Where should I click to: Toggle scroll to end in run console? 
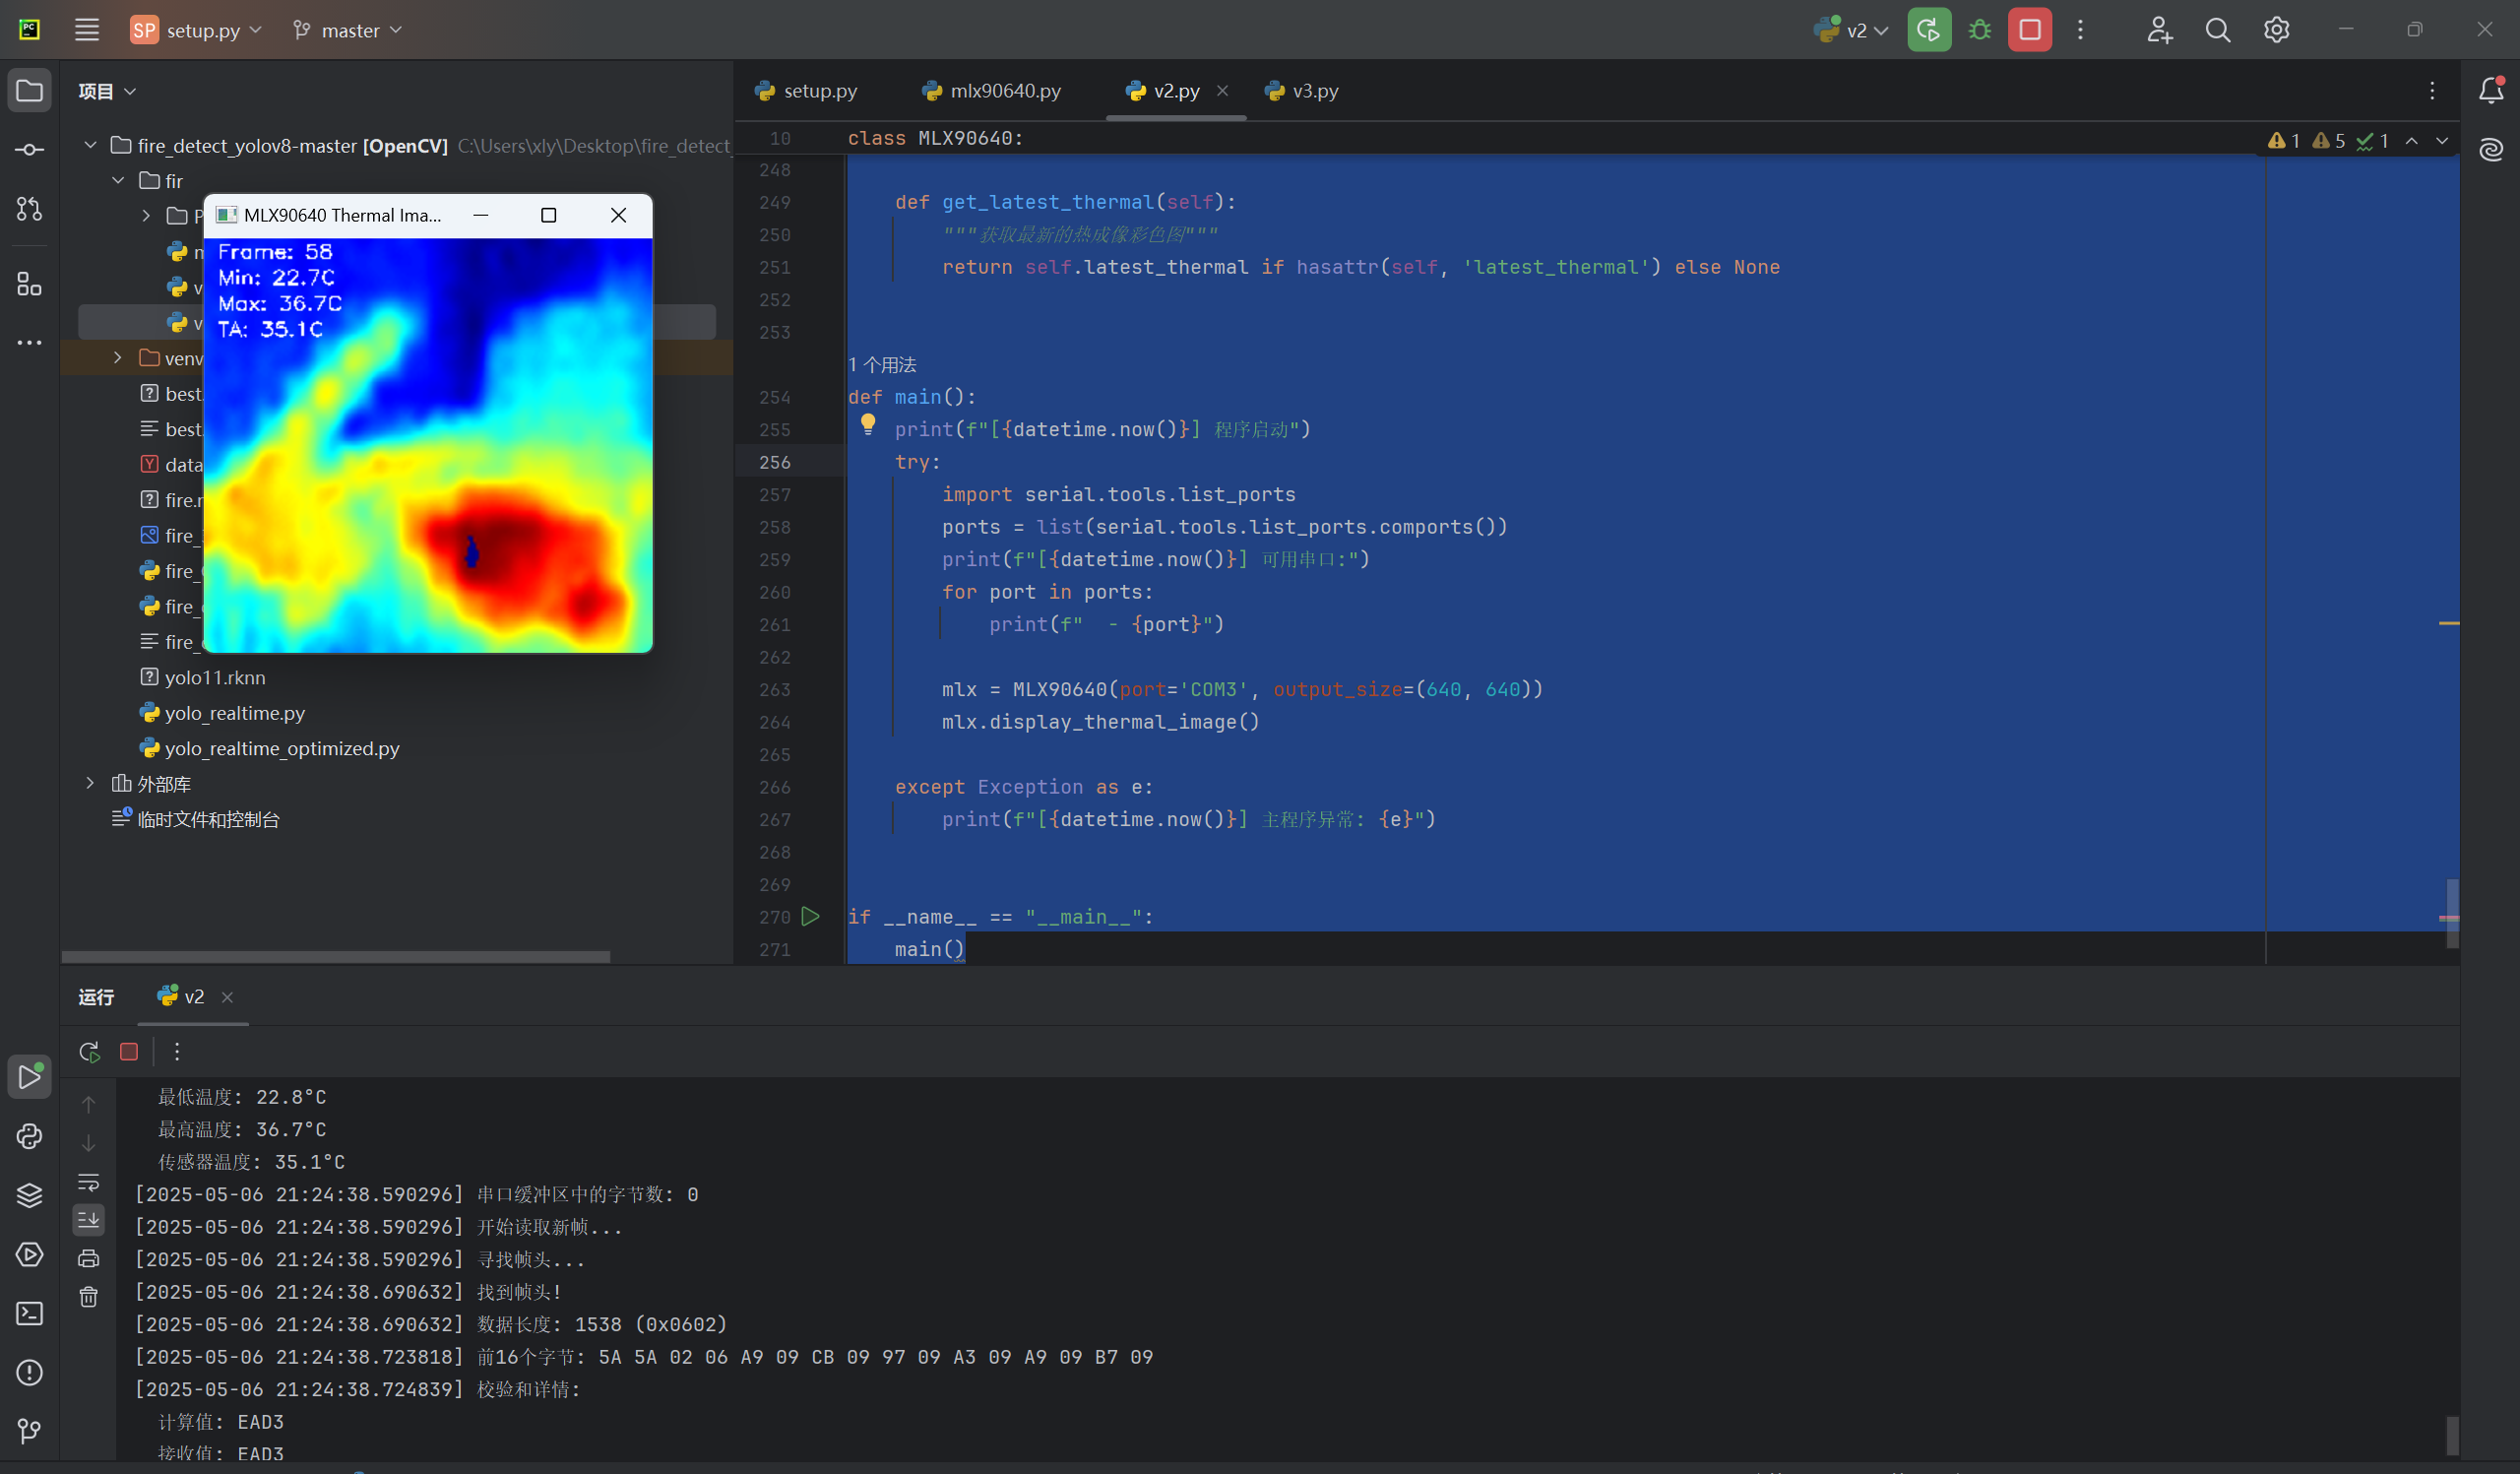(89, 1219)
